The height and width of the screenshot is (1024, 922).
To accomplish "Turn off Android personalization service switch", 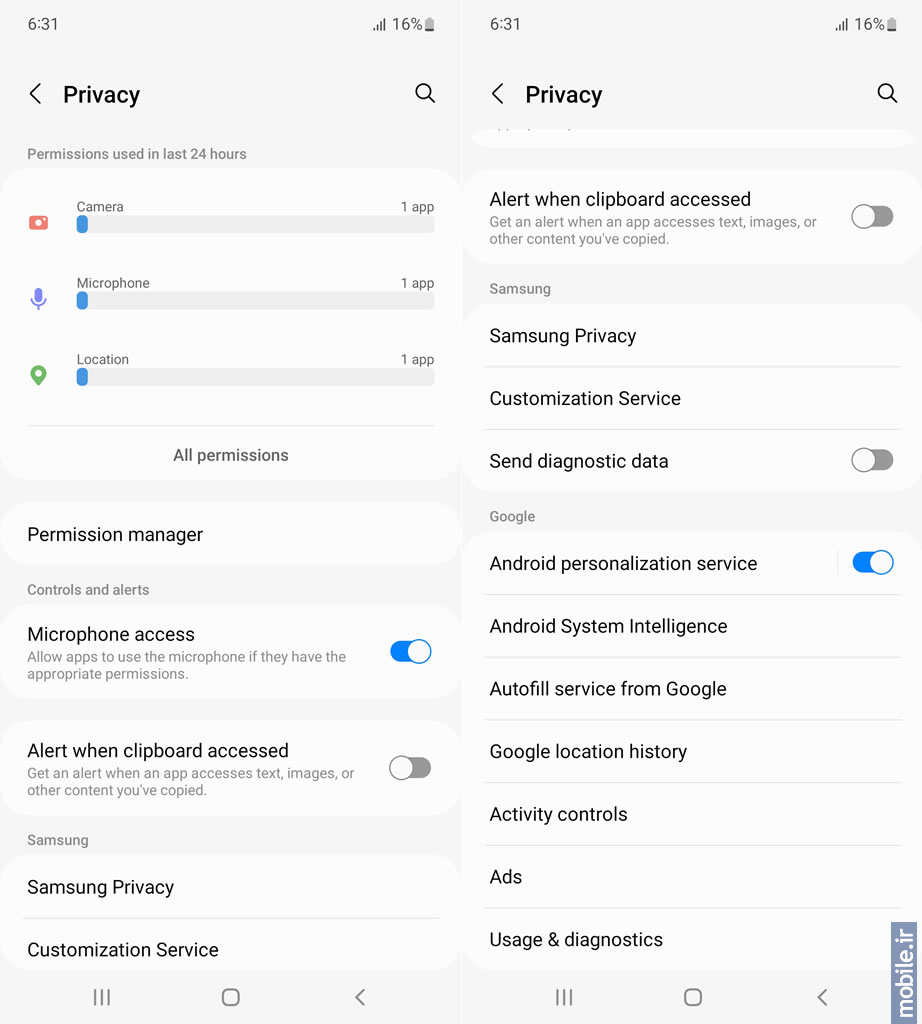I will [872, 562].
